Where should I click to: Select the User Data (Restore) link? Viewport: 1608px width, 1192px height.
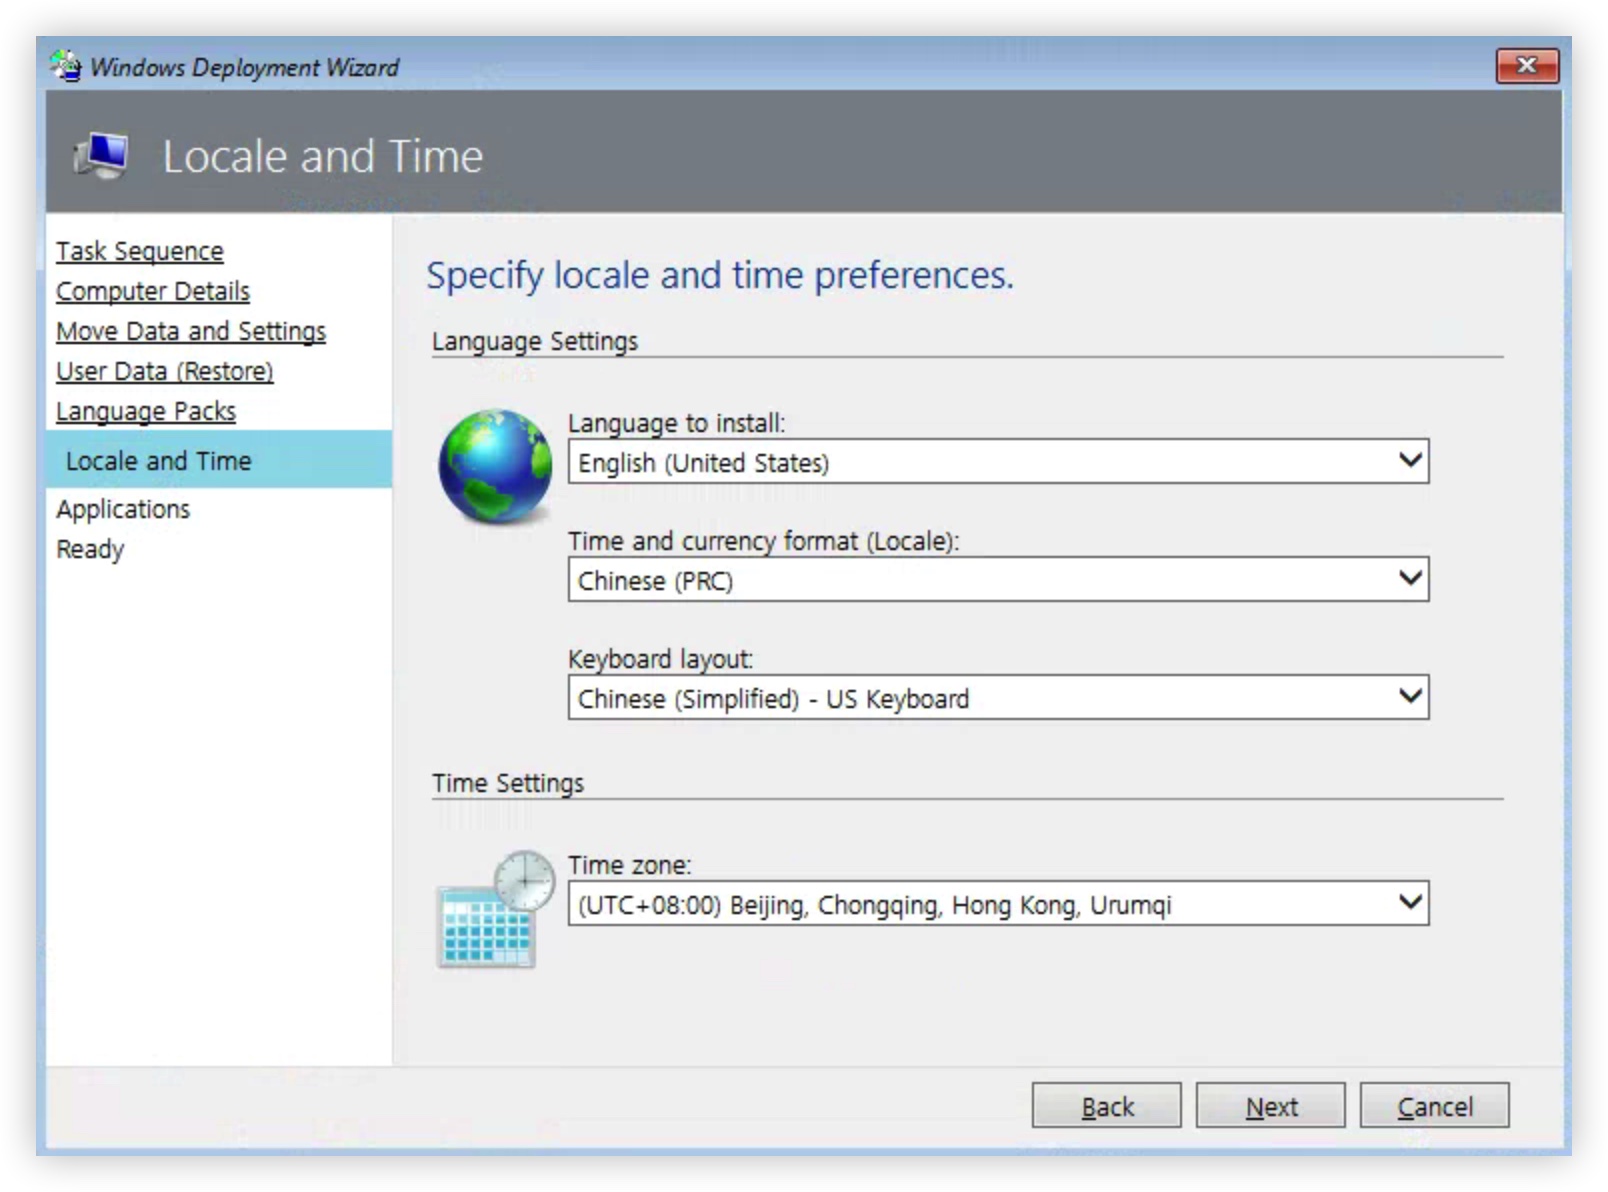point(165,371)
